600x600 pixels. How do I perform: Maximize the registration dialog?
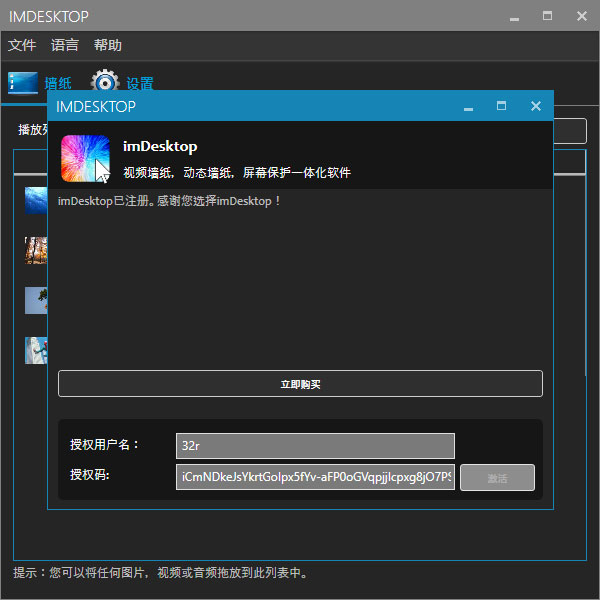(501, 106)
